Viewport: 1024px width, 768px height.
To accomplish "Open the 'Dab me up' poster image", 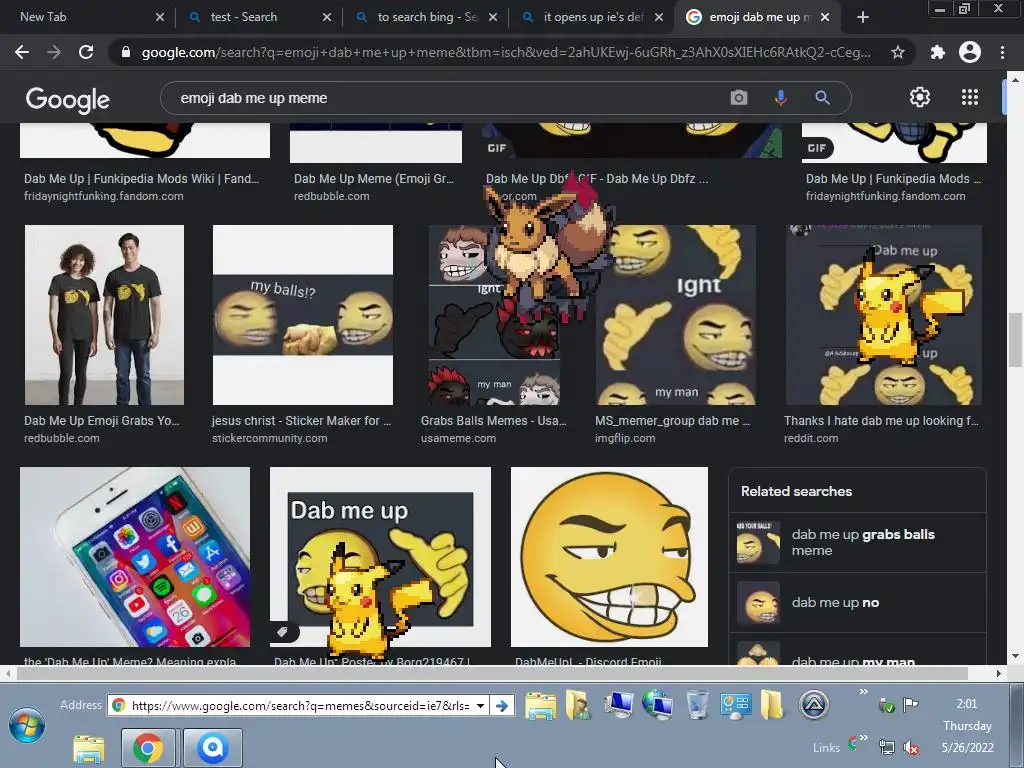I will [x=380, y=556].
